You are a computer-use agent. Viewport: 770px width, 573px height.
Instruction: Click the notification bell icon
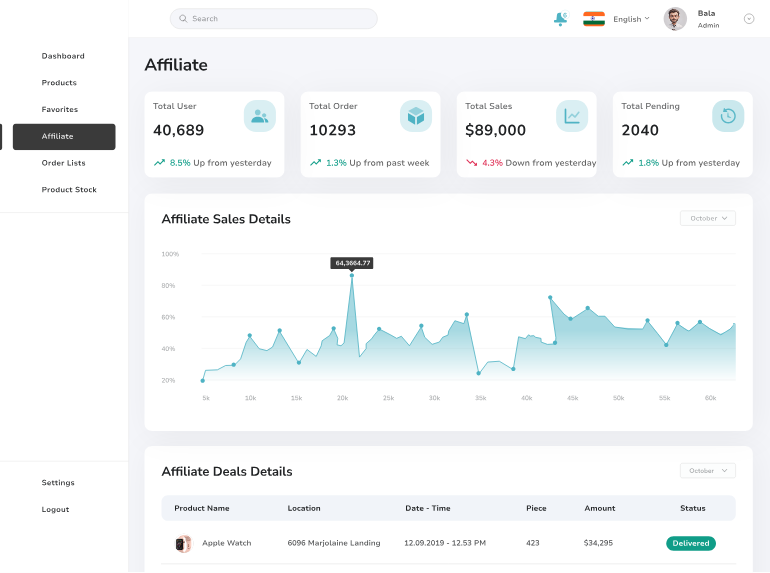[560, 19]
